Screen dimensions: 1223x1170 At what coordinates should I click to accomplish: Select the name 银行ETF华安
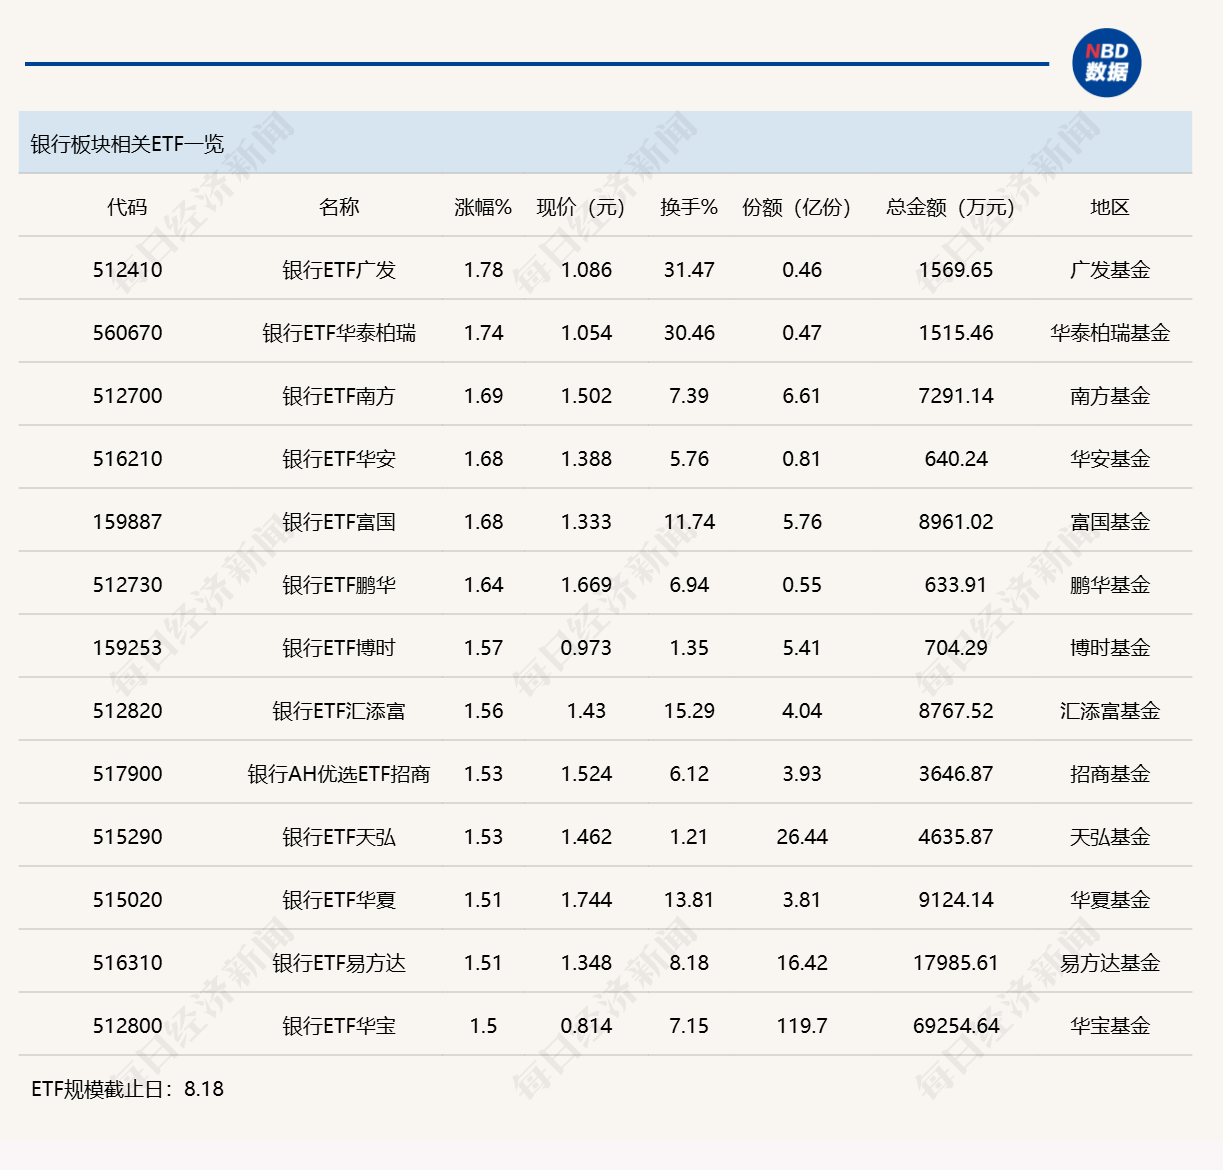click(x=339, y=459)
